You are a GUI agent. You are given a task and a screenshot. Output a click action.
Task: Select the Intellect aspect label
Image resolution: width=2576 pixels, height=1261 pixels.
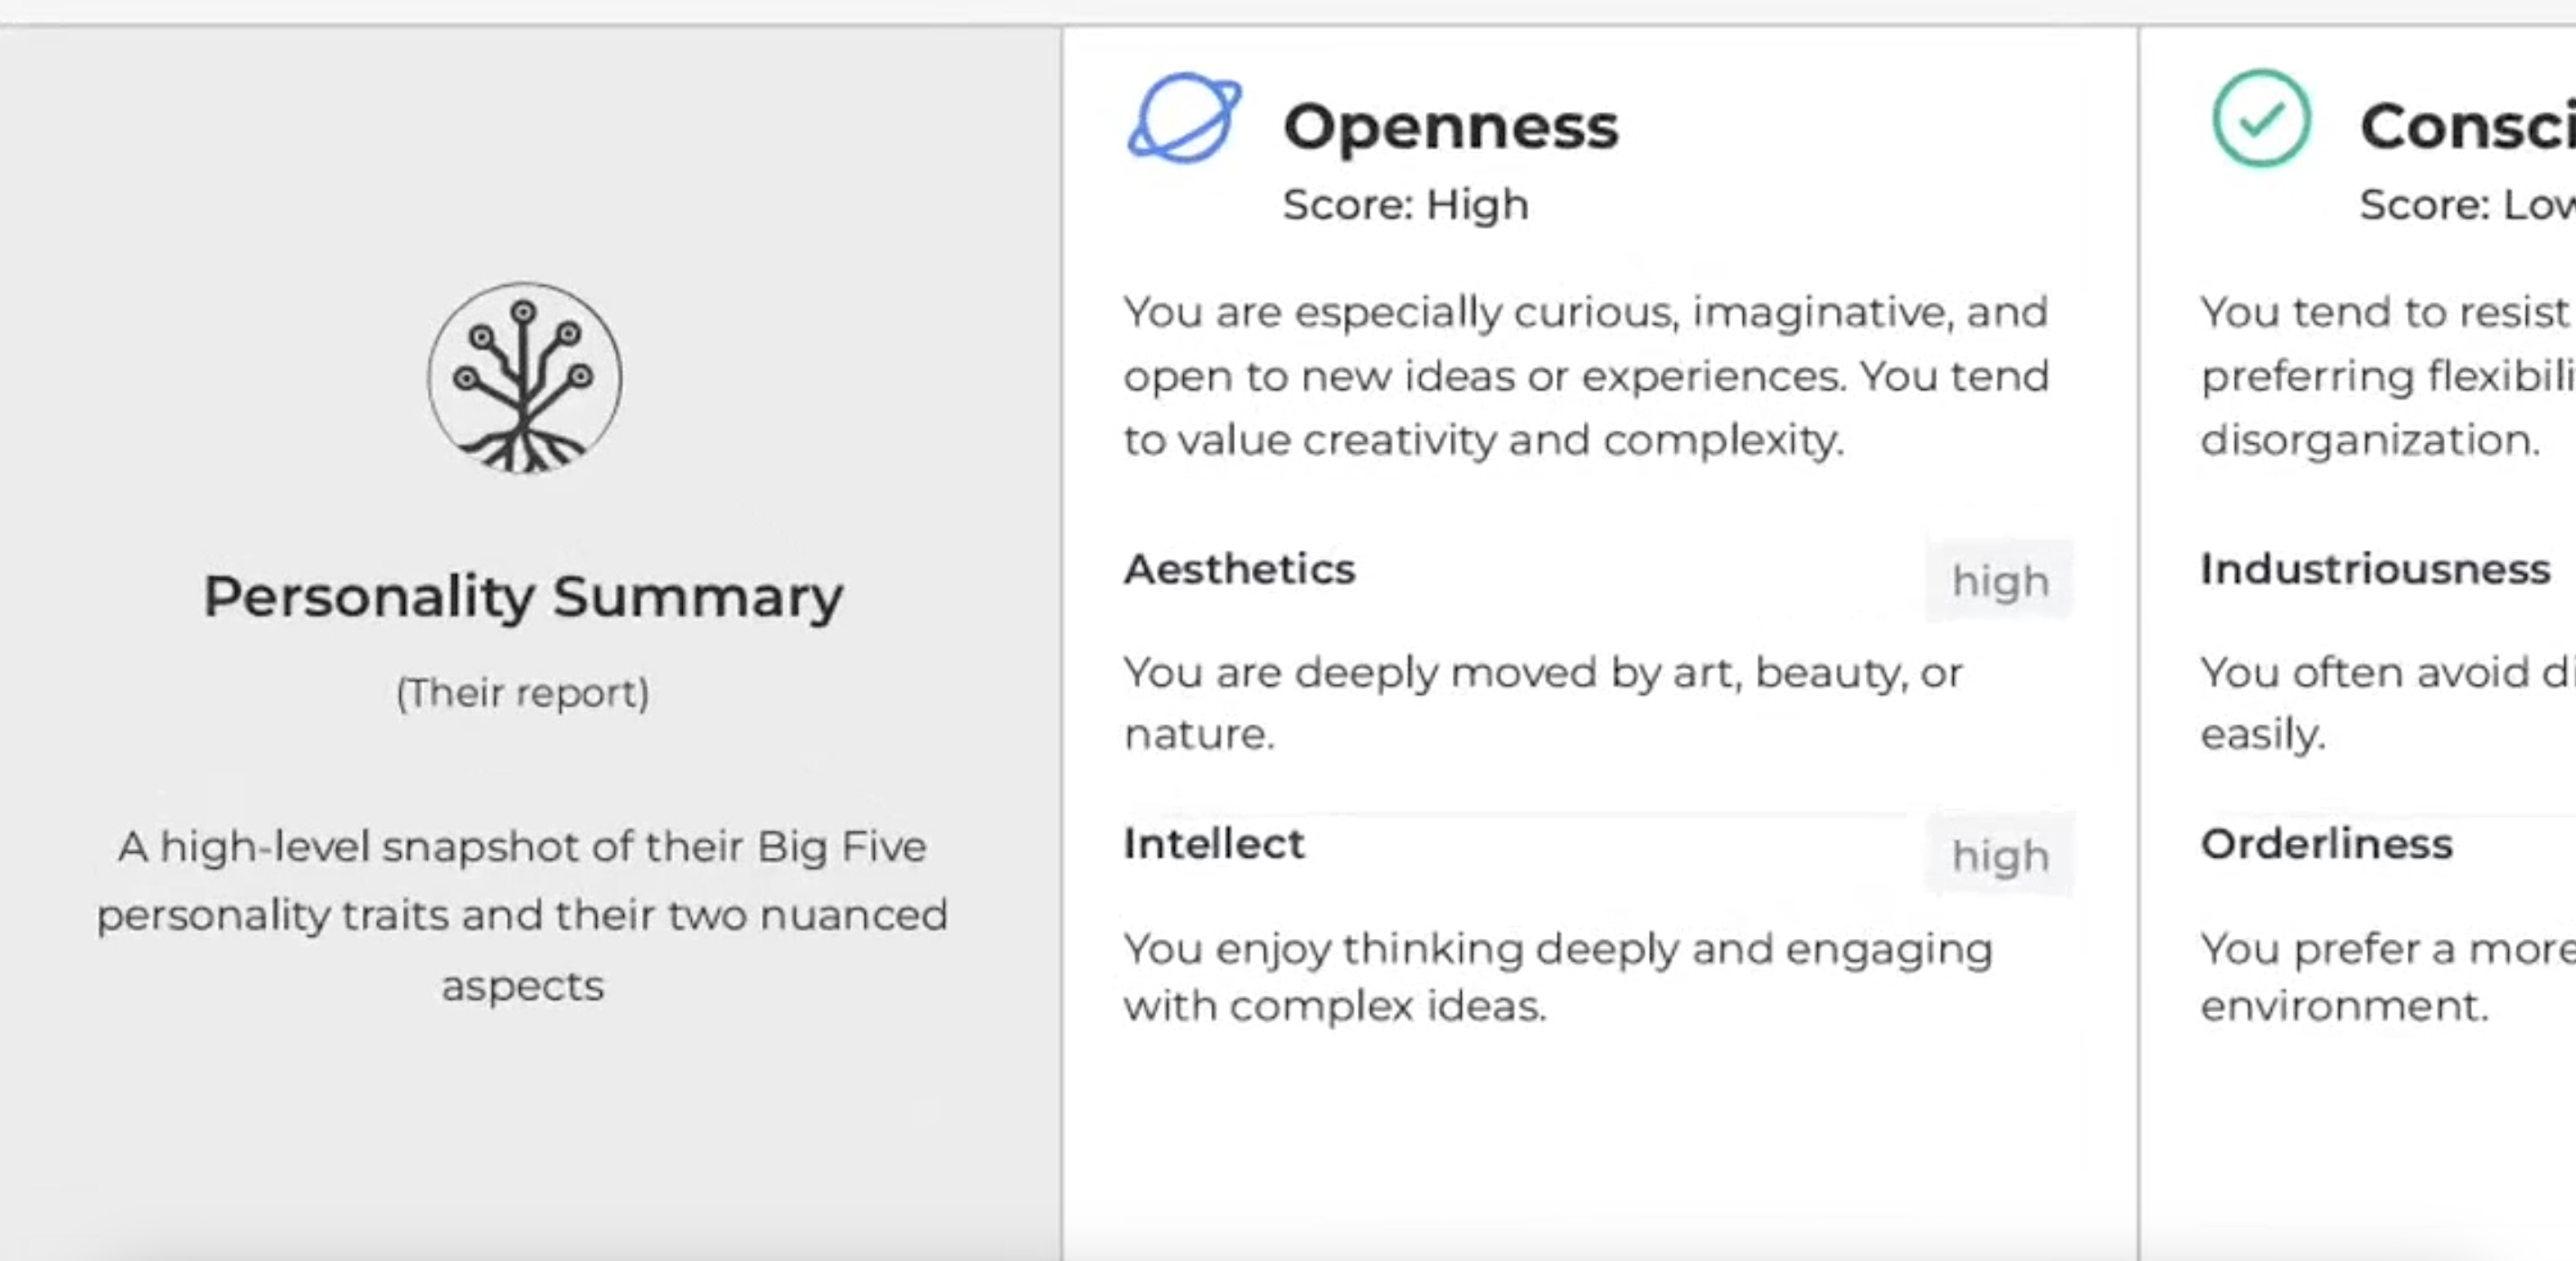pyautogui.click(x=1214, y=844)
